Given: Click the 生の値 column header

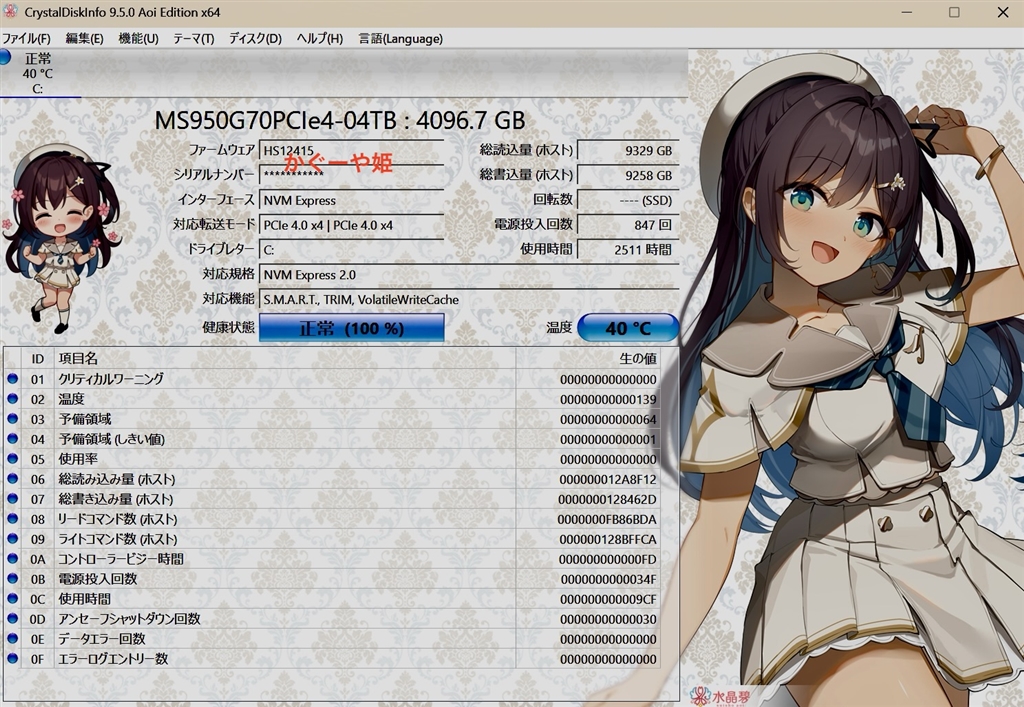Looking at the screenshot, I should pos(638,358).
